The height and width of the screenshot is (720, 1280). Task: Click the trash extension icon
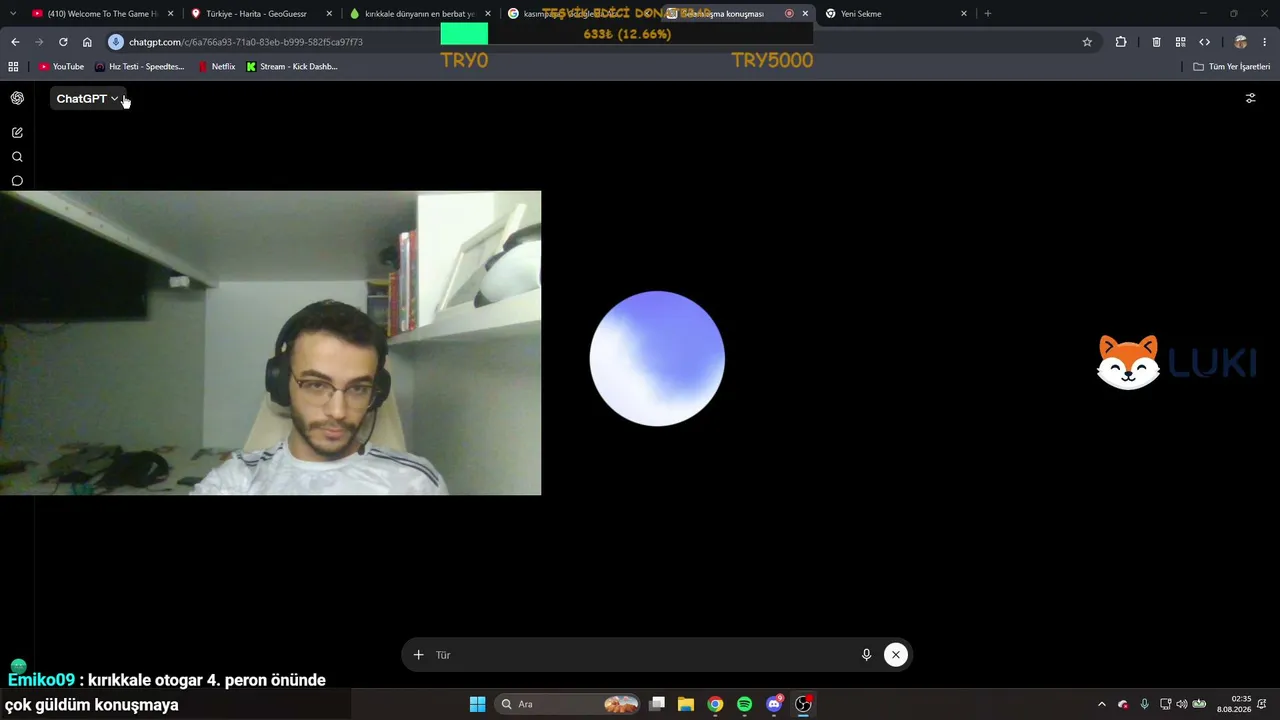pos(1156,42)
